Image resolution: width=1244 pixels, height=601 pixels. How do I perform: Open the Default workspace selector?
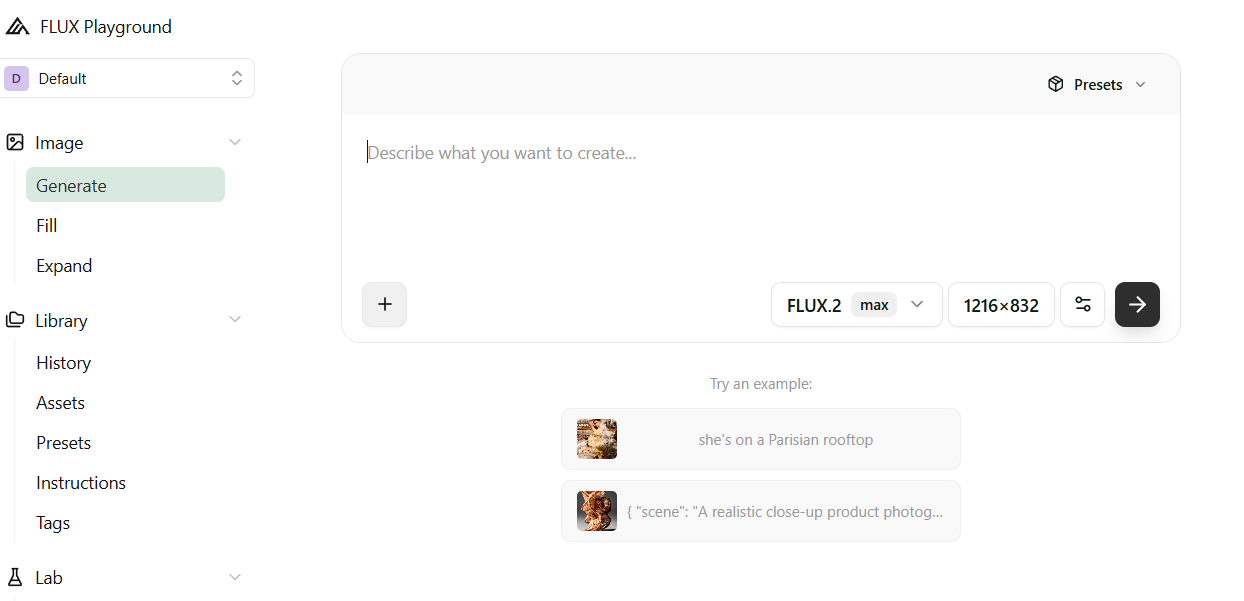[x=128, y=77]
